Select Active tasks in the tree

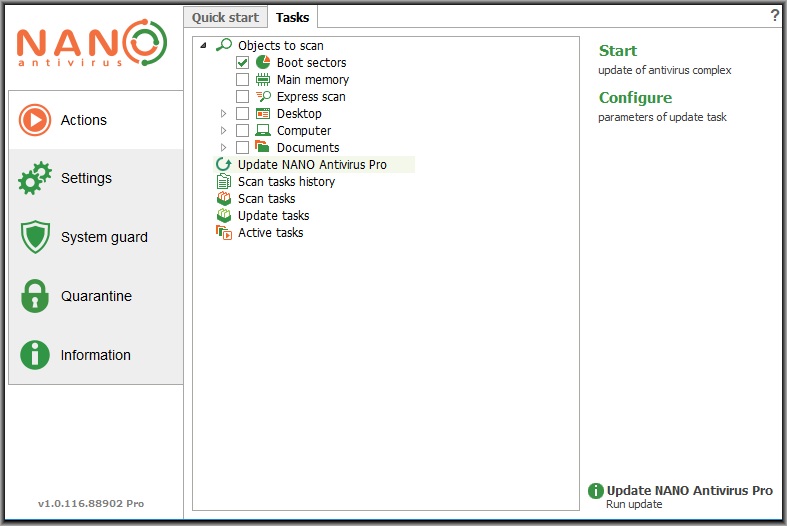pos(270,233)
